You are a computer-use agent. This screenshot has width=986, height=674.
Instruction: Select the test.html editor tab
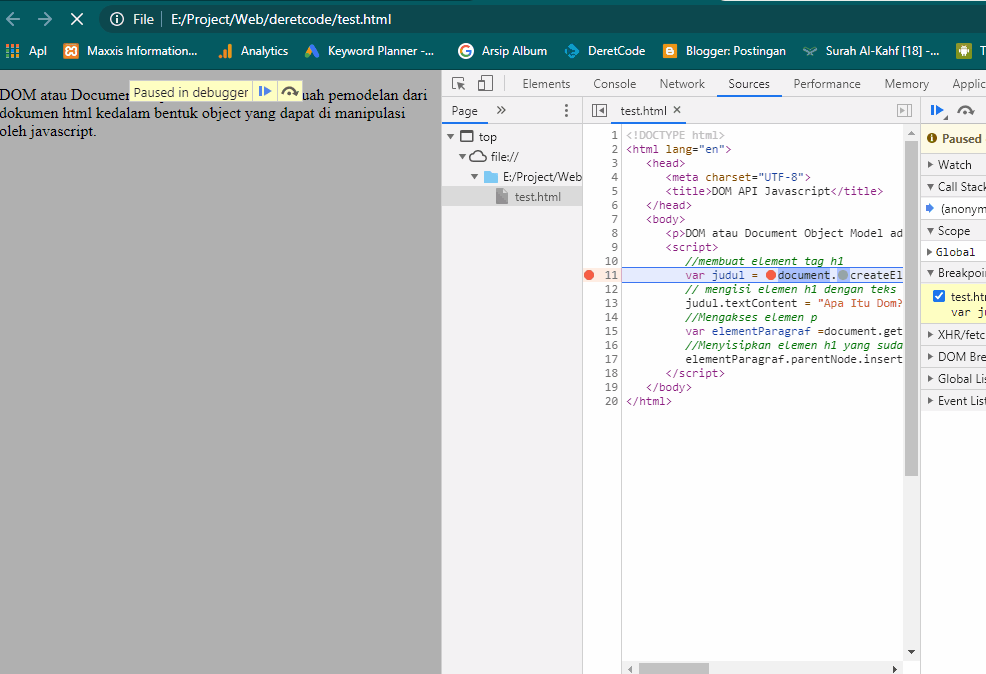(x=643, y=111)
